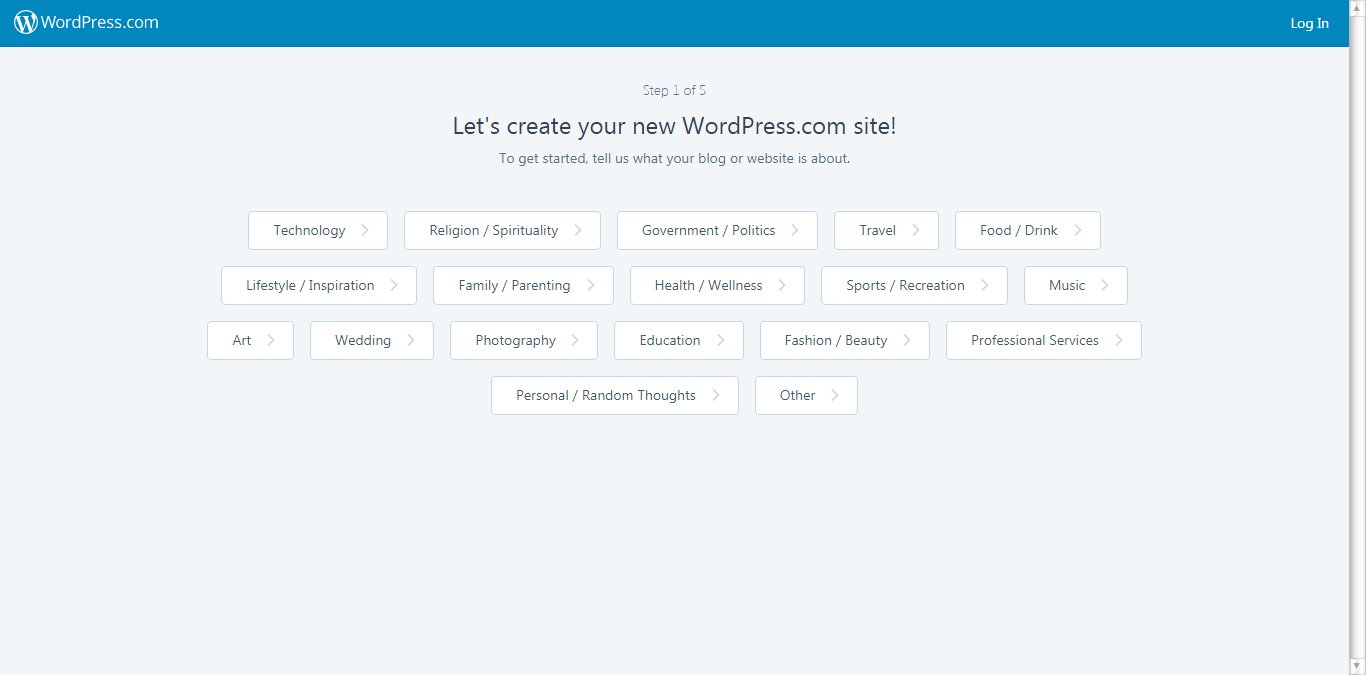This screenshot has height=675, width=1366.
Task: Pick Lifestyle / Inspiration topic
Action: [x=319, y=285]
